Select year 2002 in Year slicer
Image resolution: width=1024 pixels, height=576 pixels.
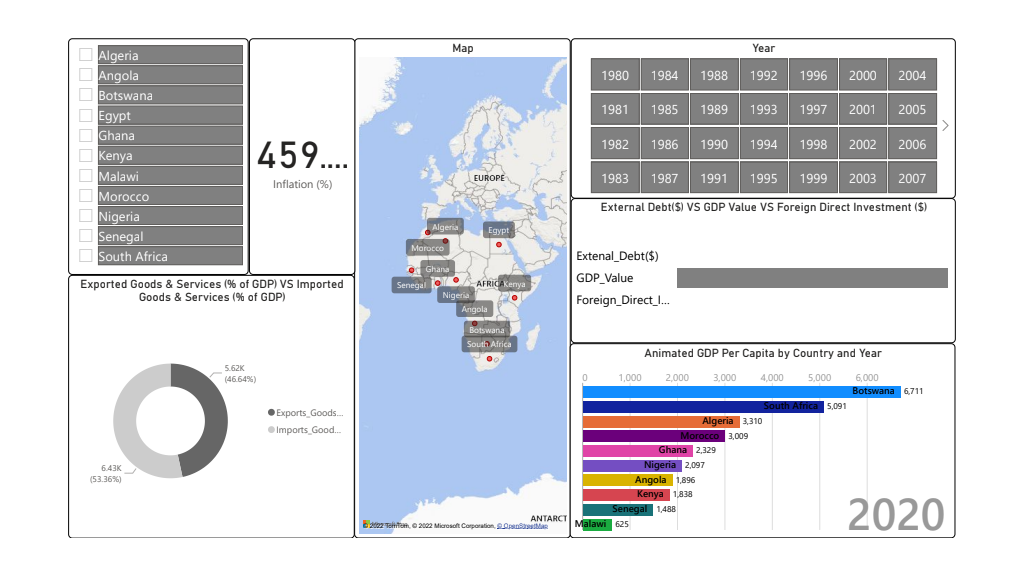[x=863, y=144]
